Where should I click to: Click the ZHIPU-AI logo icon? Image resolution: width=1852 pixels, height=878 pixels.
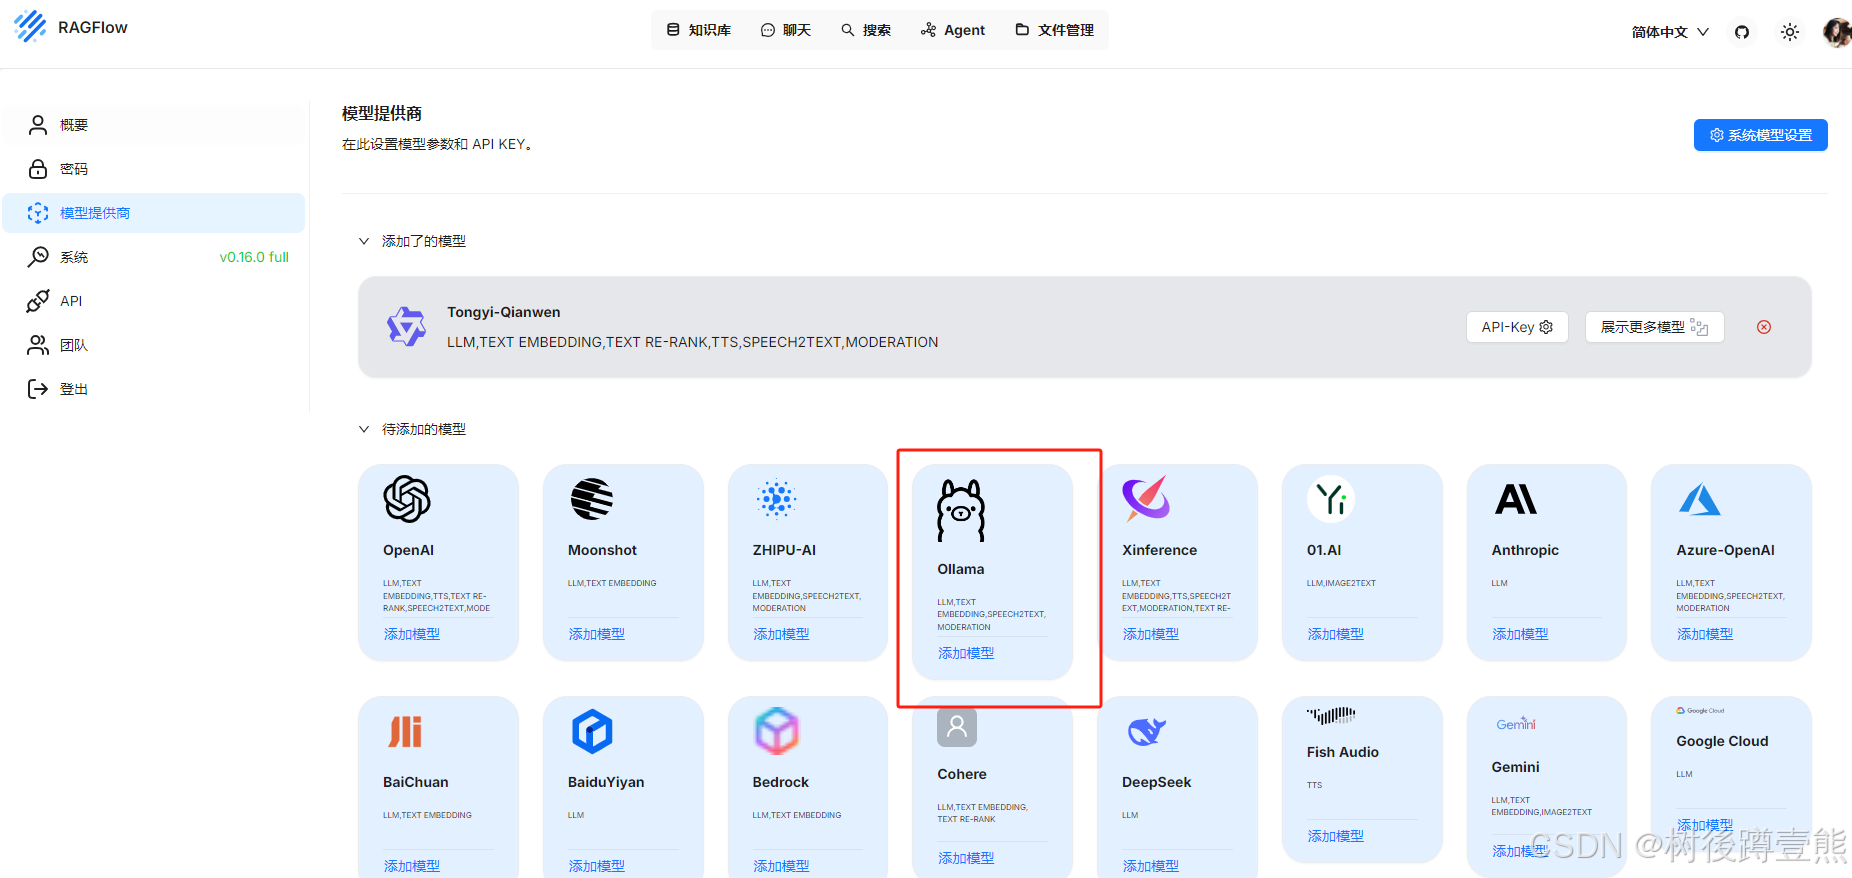[x=777, y=499]
